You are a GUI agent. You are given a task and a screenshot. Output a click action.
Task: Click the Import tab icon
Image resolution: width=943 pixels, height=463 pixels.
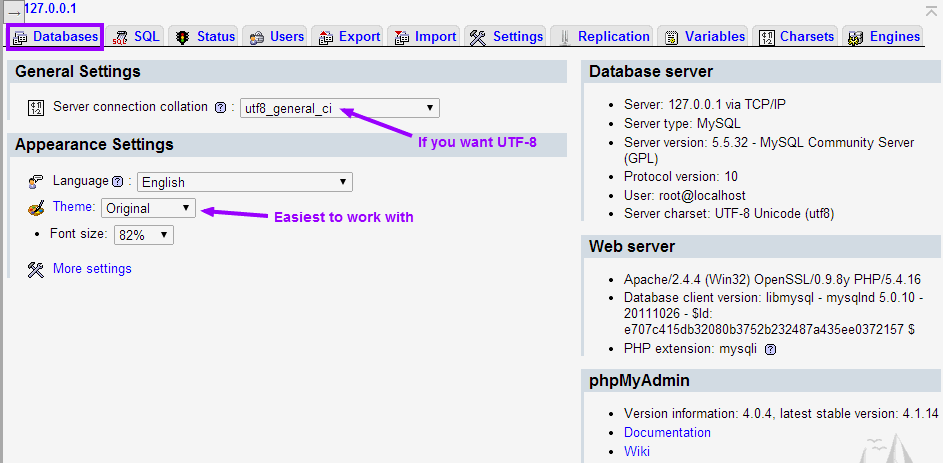click(x=402, y=38)
